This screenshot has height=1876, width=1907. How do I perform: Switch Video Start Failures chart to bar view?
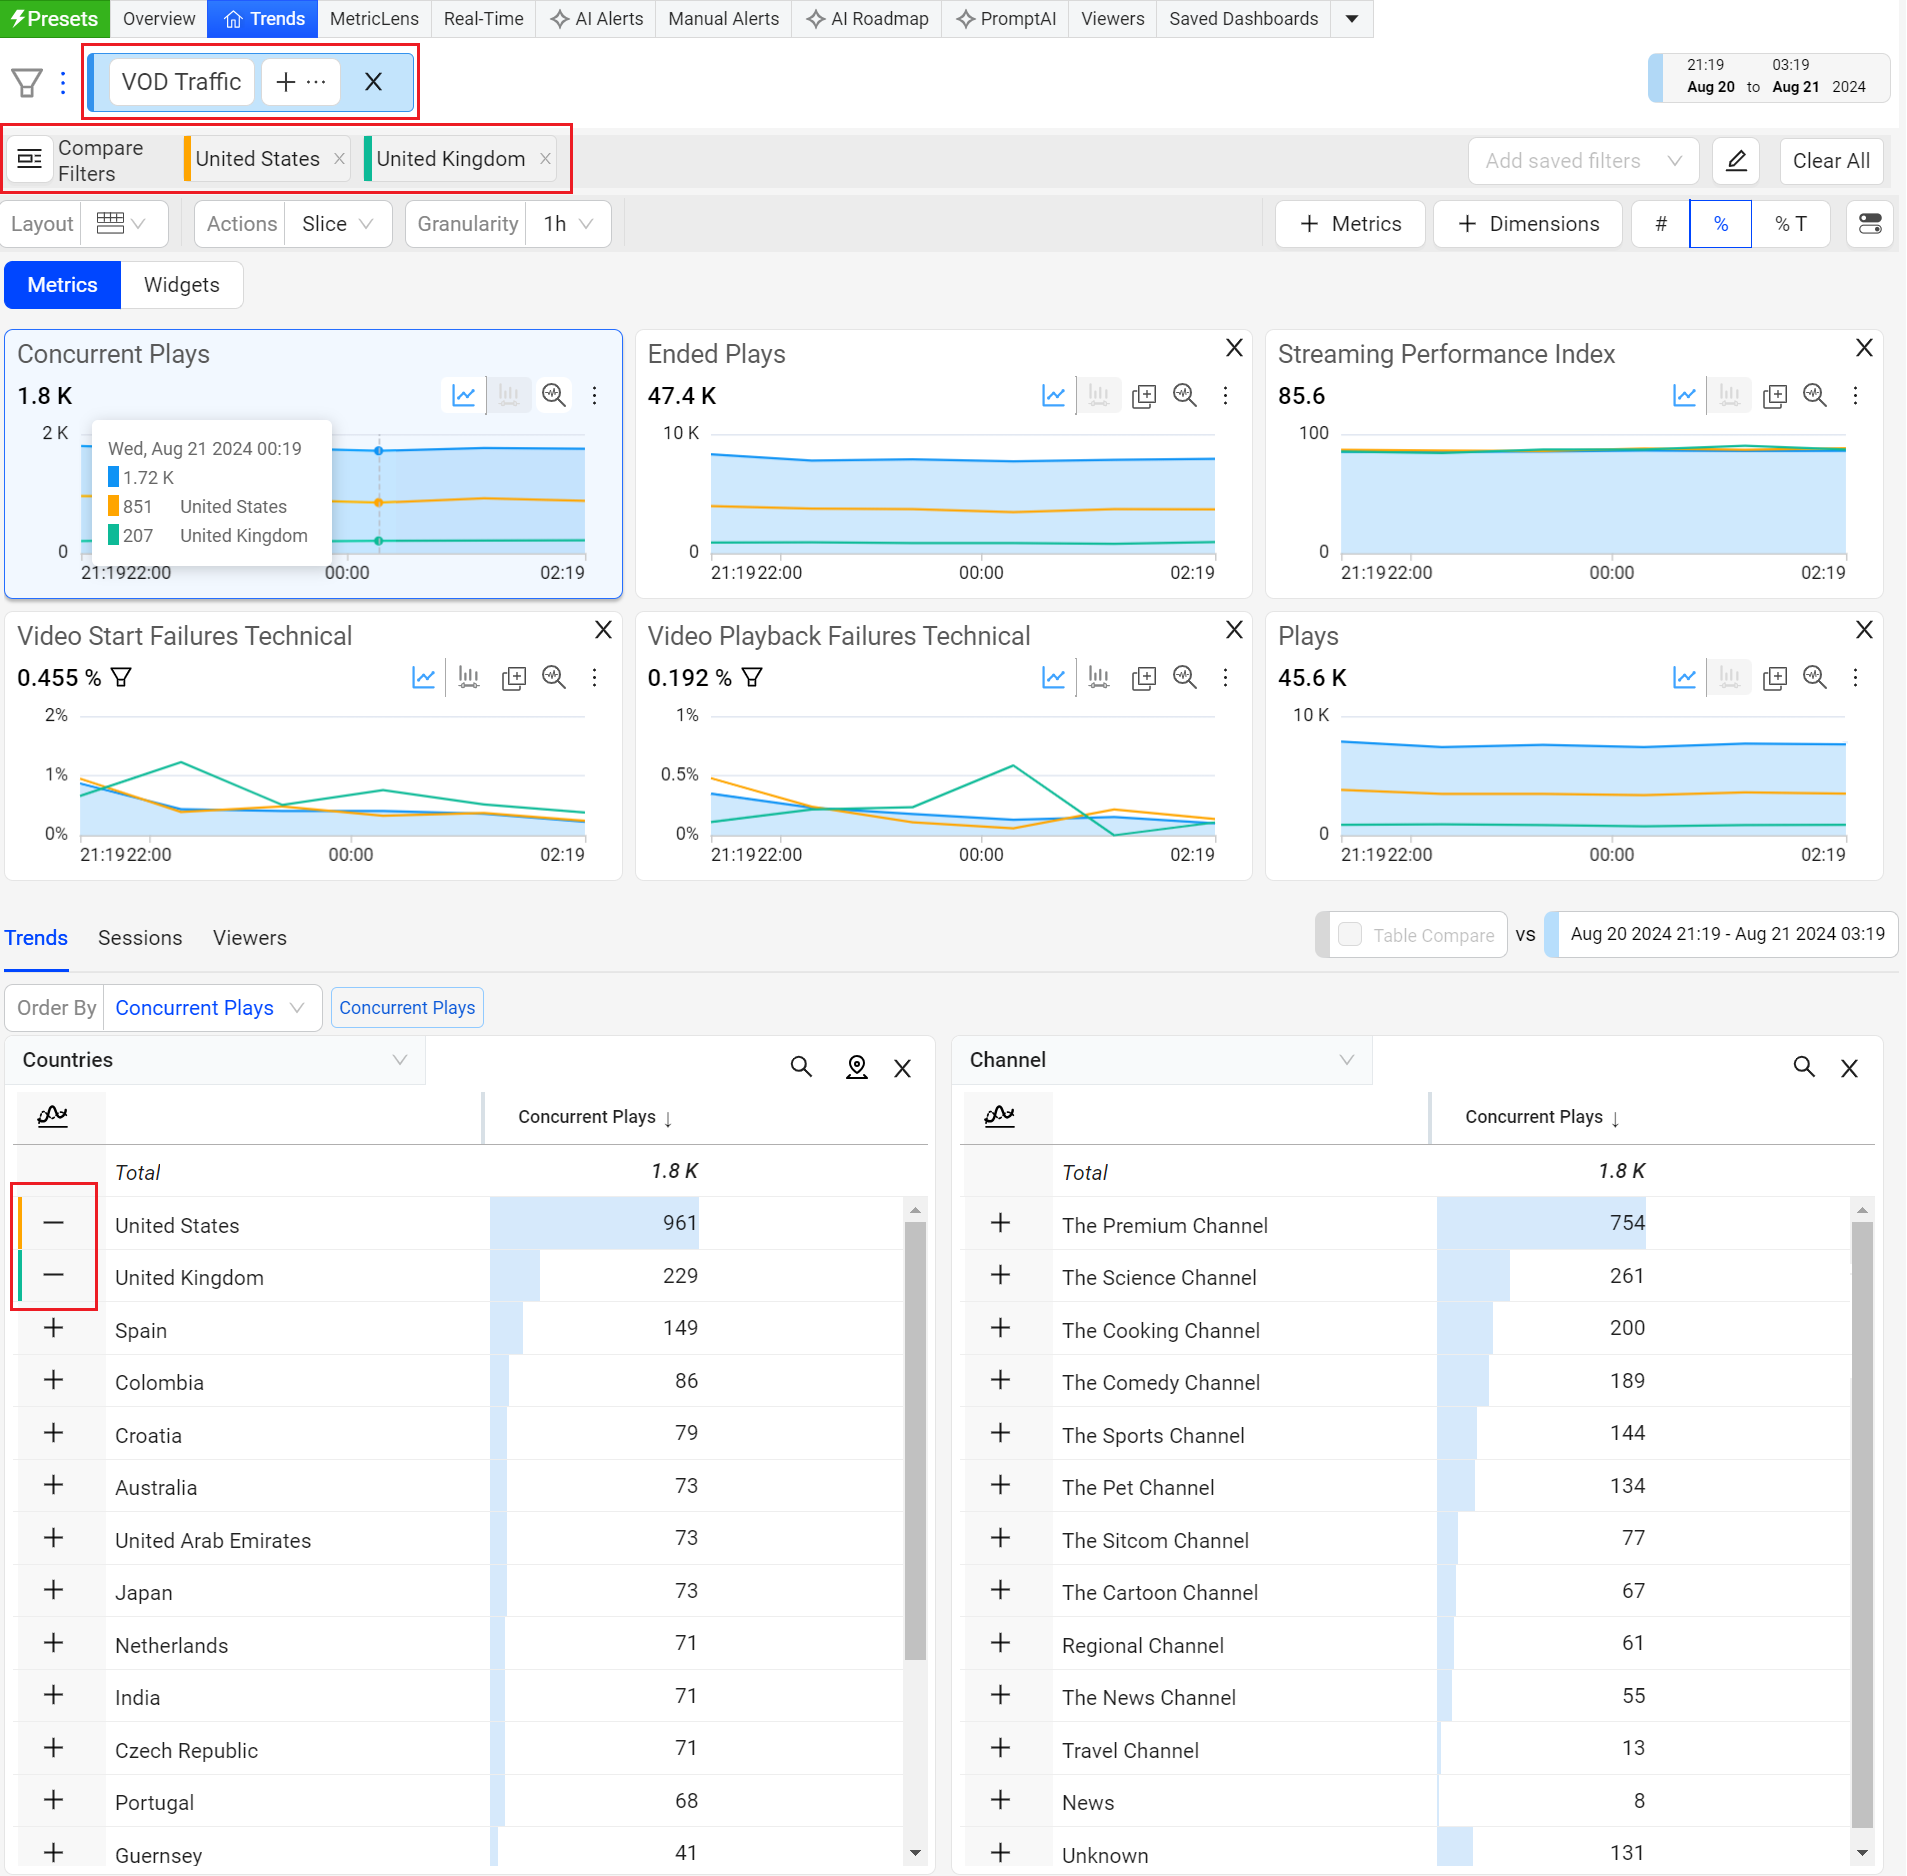[468, 678]
